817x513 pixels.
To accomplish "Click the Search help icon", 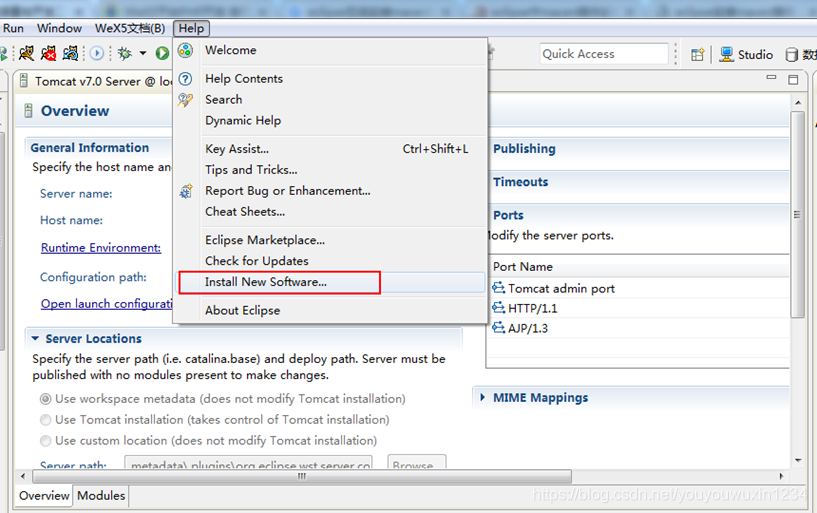I will coord(185,99).
